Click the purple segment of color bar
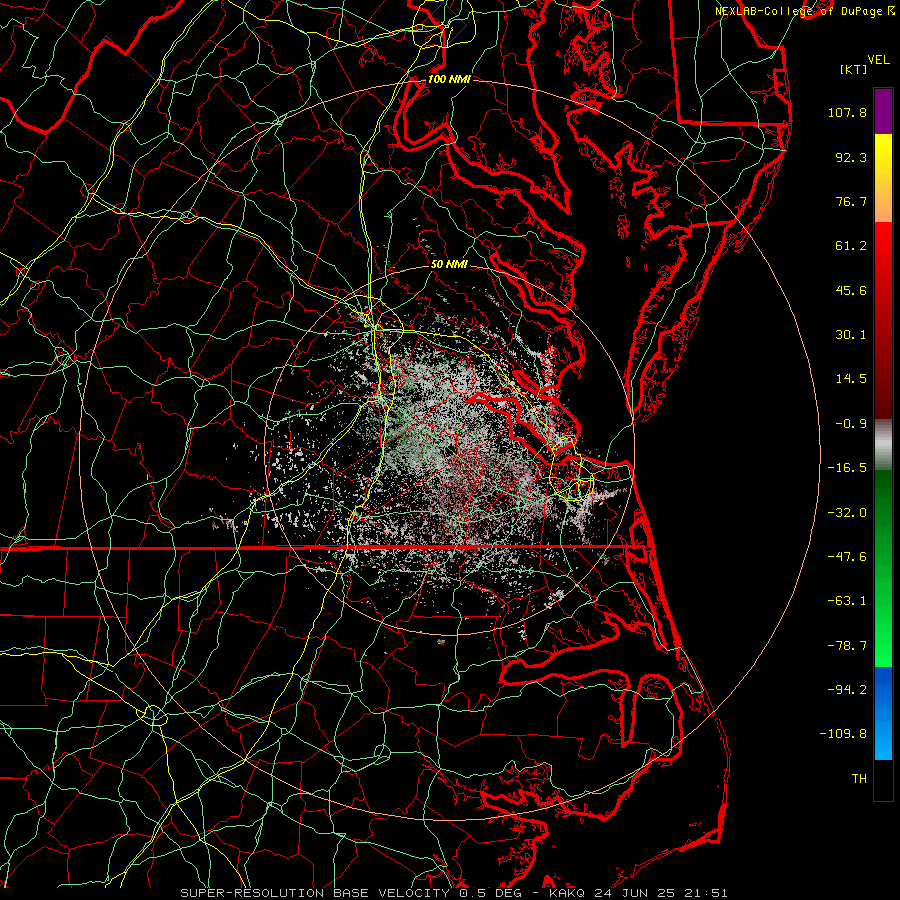 click(x=883, y=111)
